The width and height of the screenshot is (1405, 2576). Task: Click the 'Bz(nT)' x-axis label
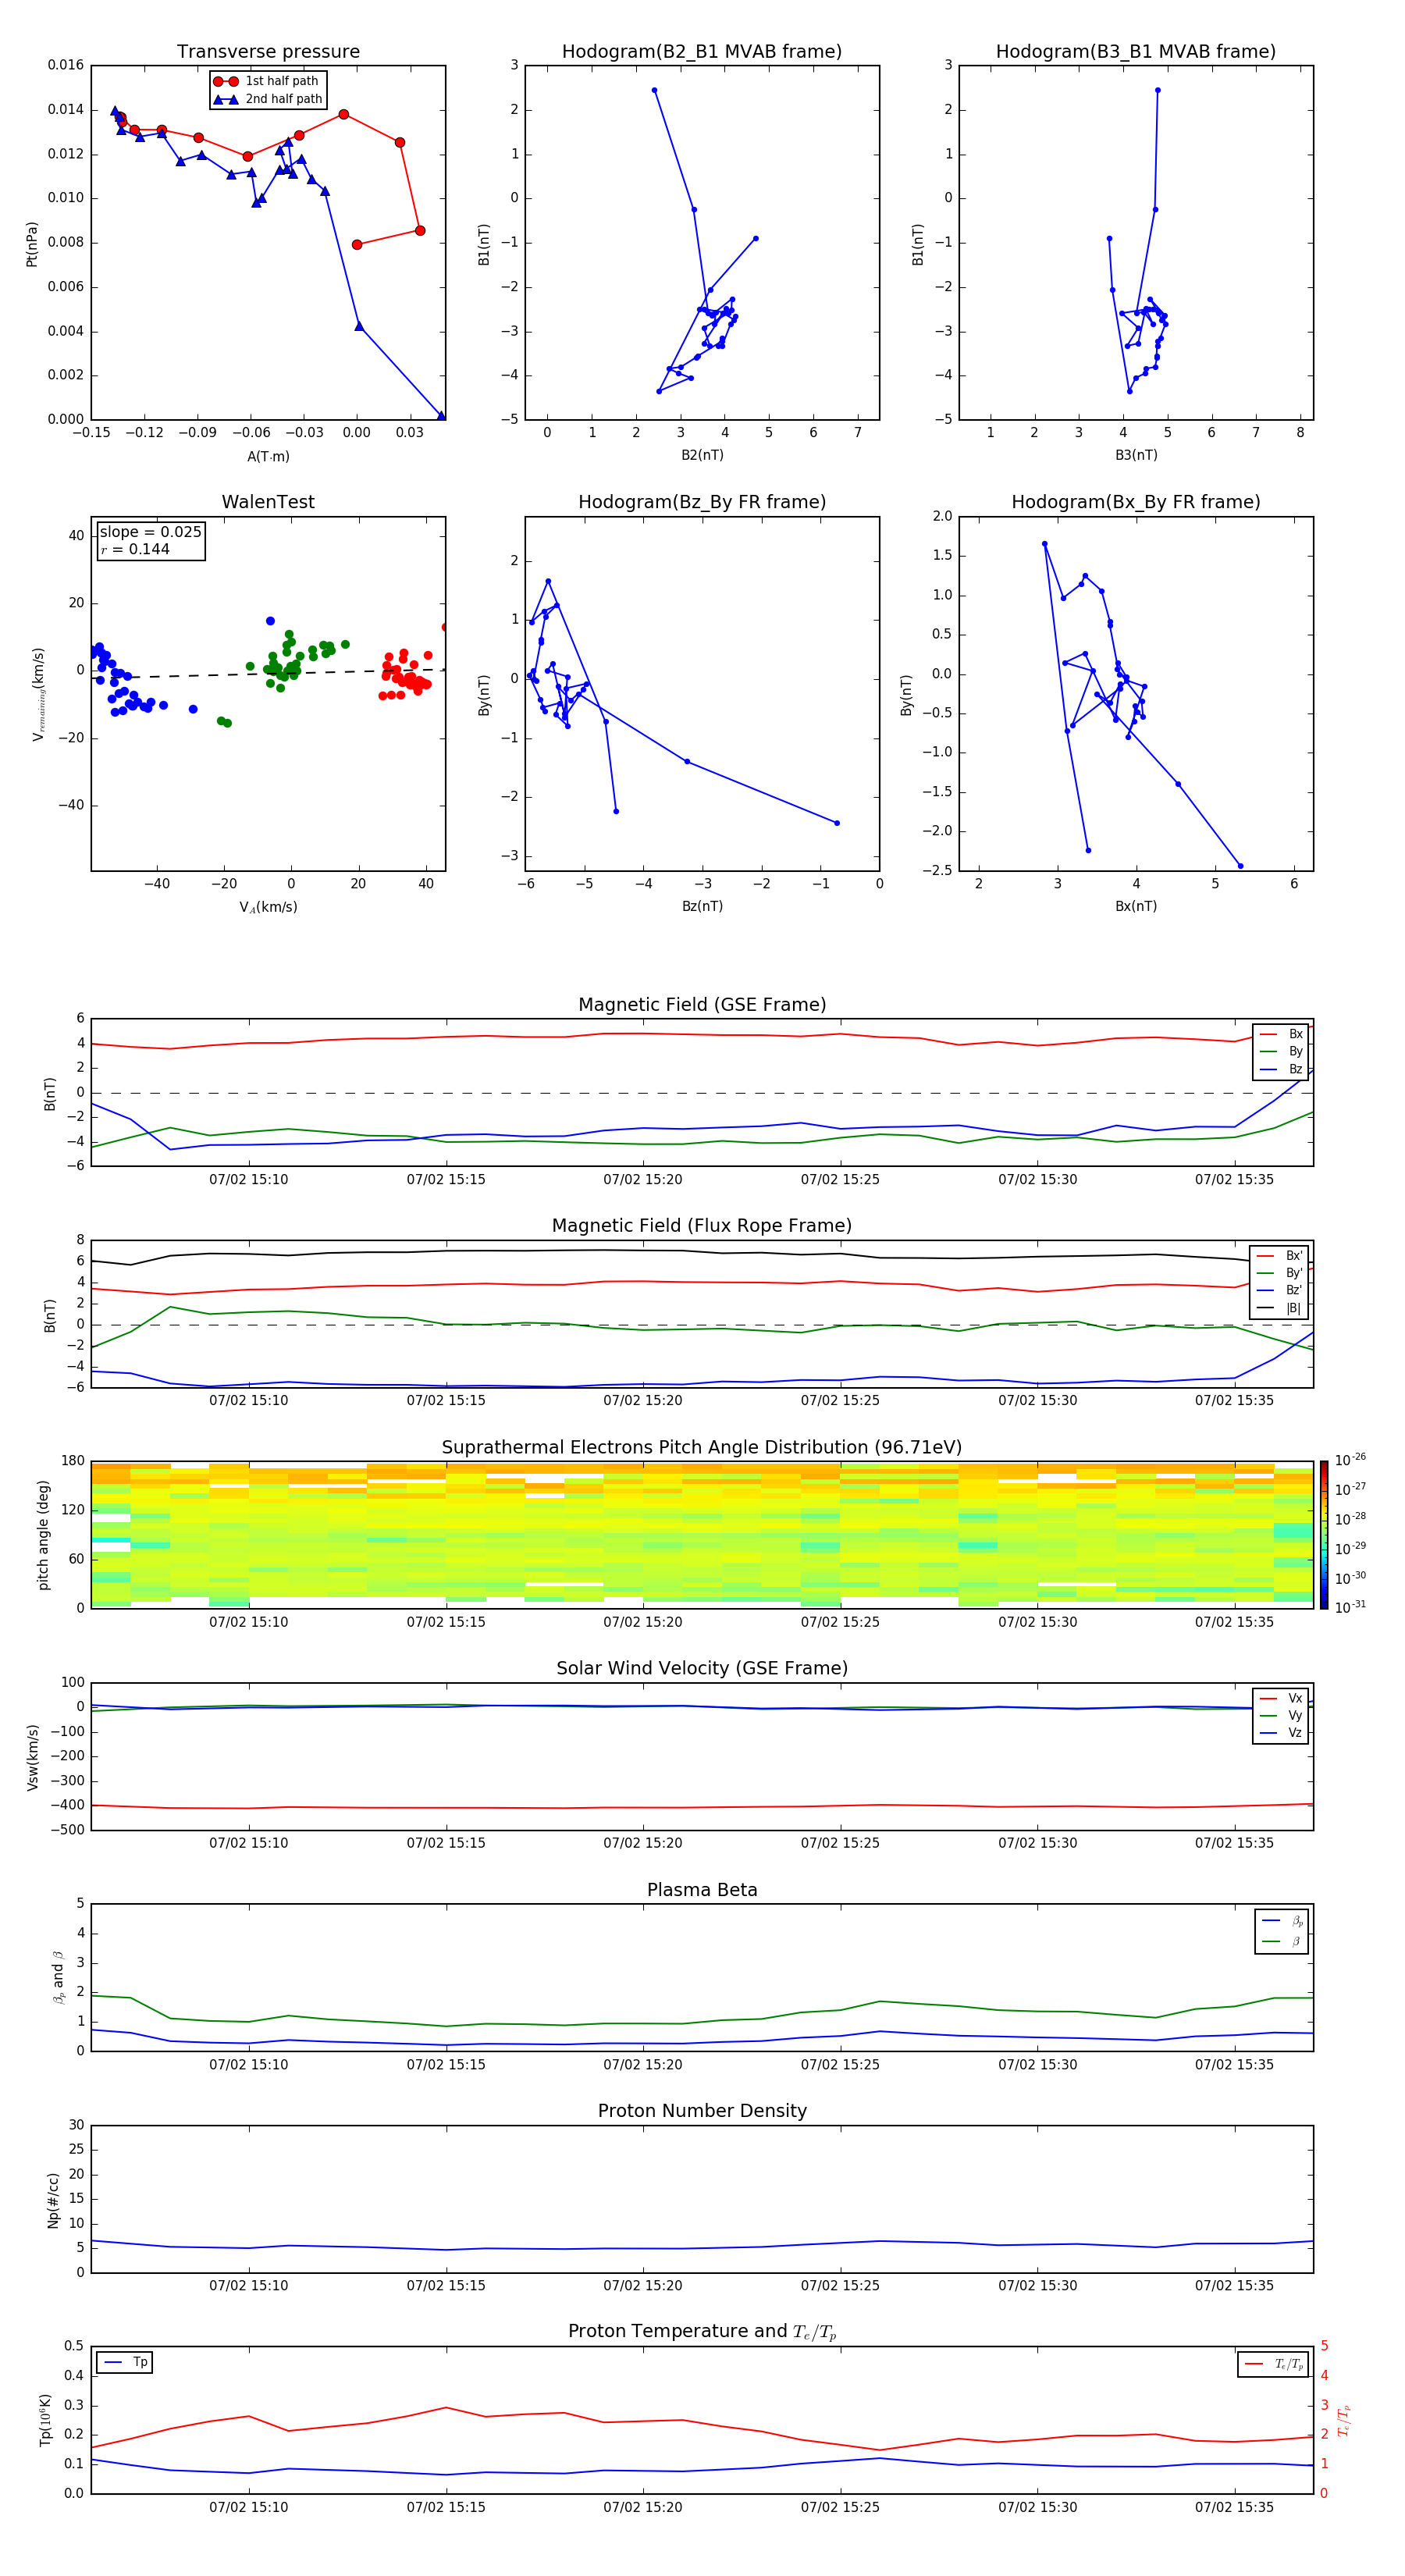coord(702,906)
